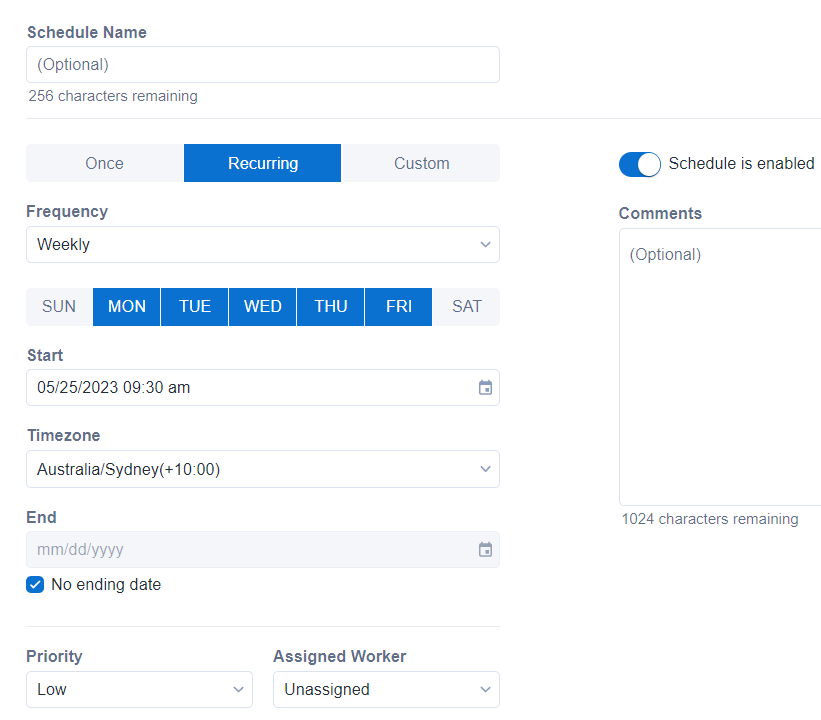Open the Start date calendar picker
This screenshot has width=821, height=720.
coord(485,388)
